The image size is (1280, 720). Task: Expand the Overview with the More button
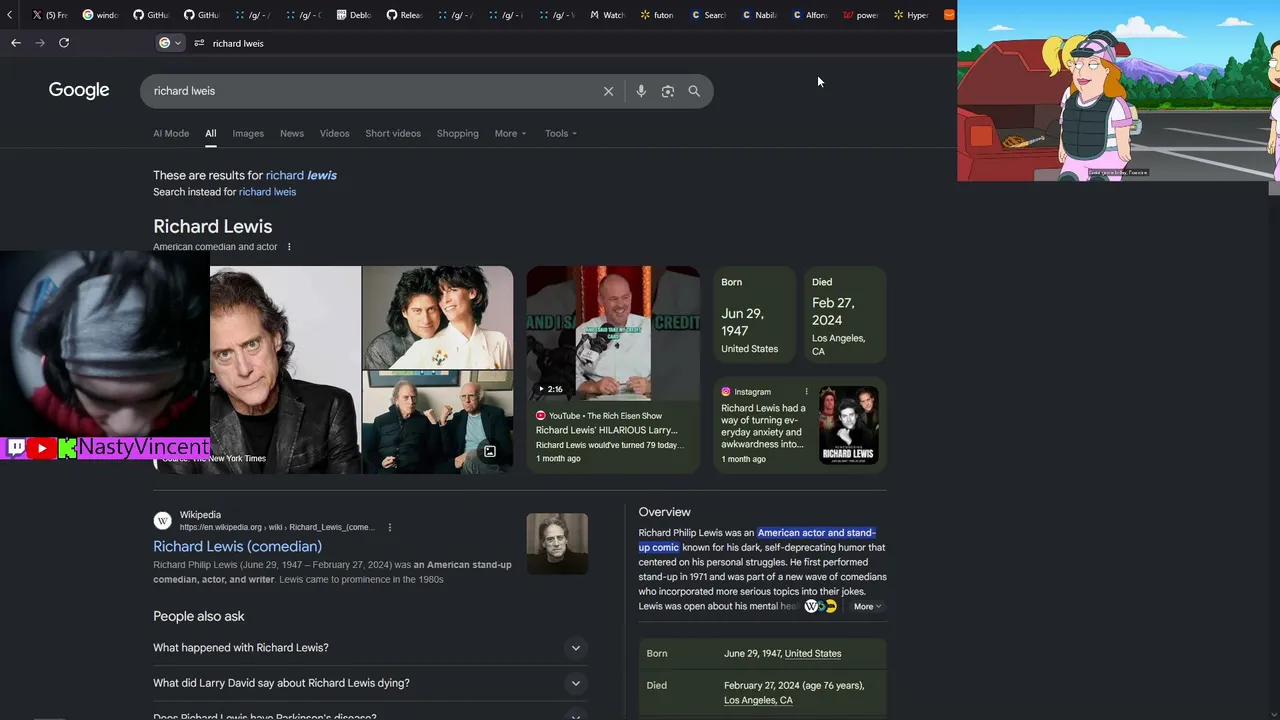(867, 606)
